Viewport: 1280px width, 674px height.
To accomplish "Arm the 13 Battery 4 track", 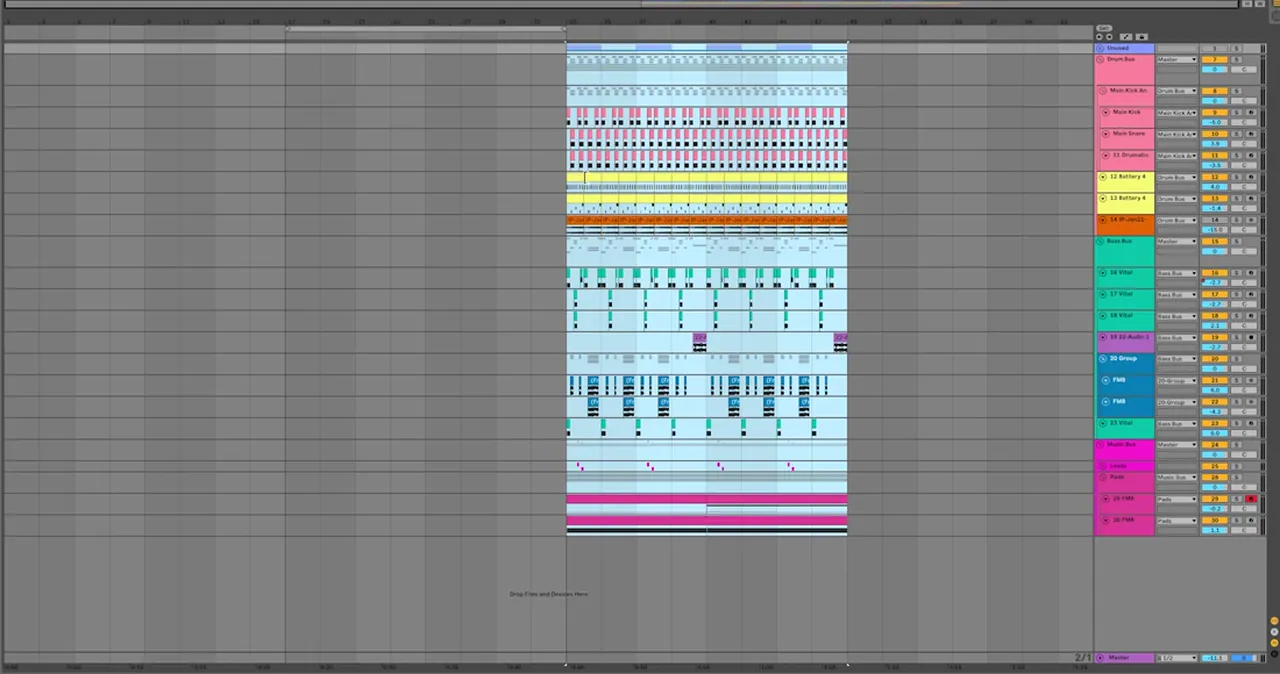I will pos(1251,198).
